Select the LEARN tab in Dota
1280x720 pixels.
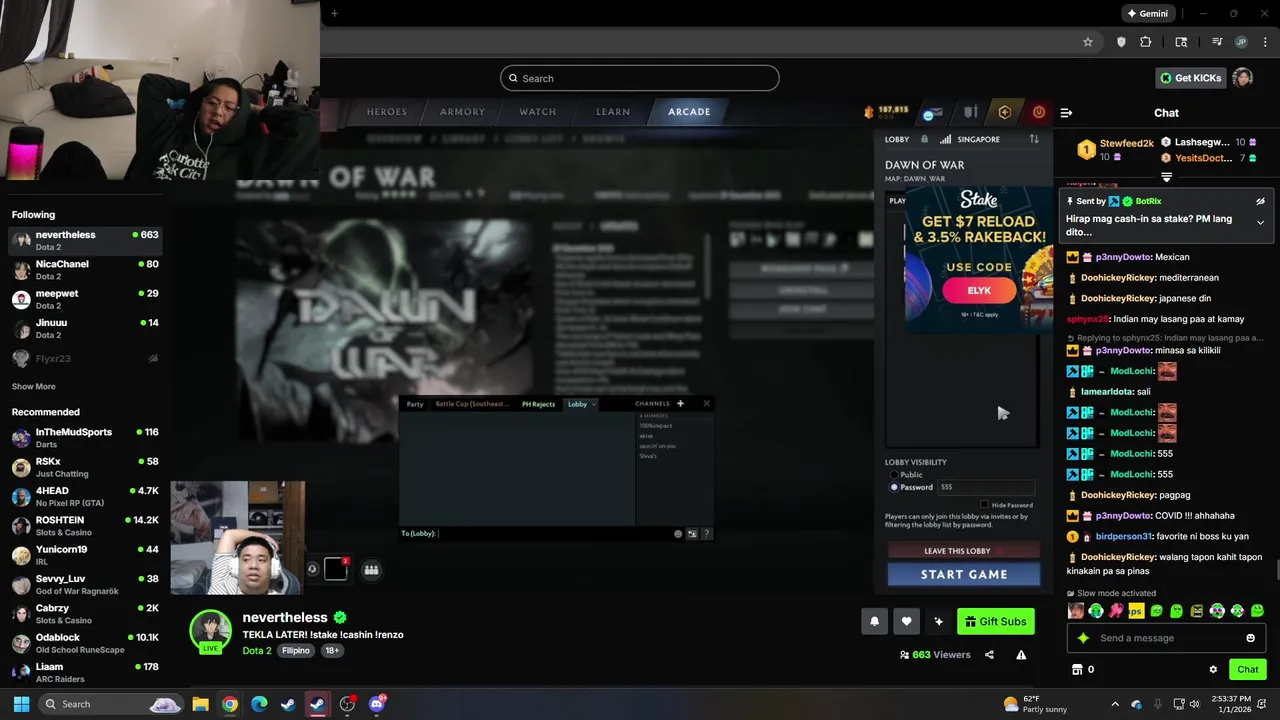[613, 112]
